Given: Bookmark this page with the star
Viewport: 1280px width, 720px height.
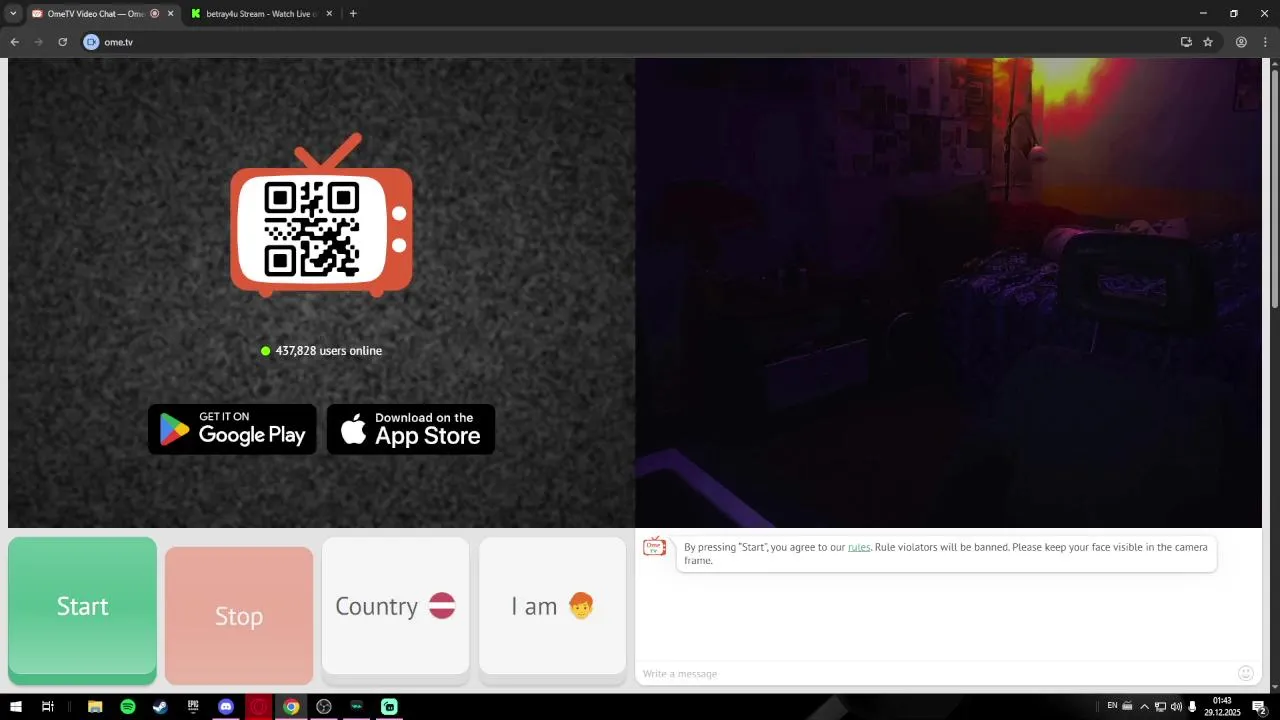Looking at the screenshot, I should [1208, 42].
